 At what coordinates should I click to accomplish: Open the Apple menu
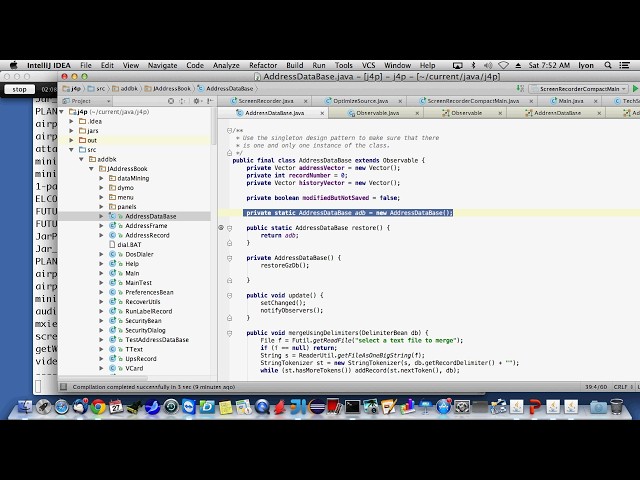pos(14,65)
